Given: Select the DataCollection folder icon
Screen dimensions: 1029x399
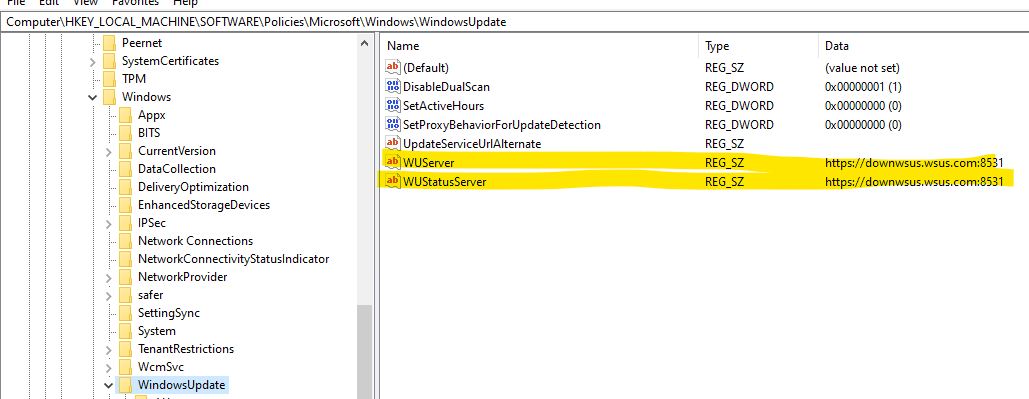Looking at the screenshot, I should tap(126, 169).
